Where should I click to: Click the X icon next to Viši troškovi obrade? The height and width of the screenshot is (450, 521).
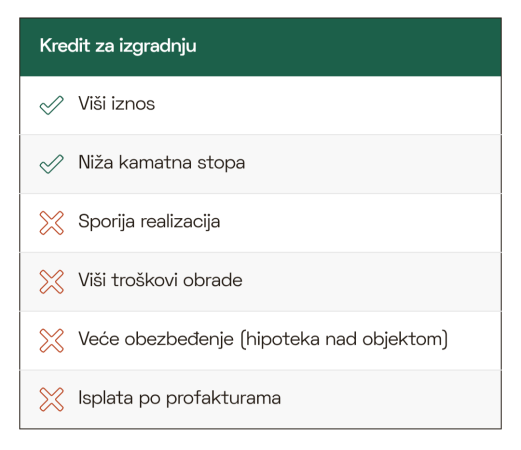click(51, 282)
